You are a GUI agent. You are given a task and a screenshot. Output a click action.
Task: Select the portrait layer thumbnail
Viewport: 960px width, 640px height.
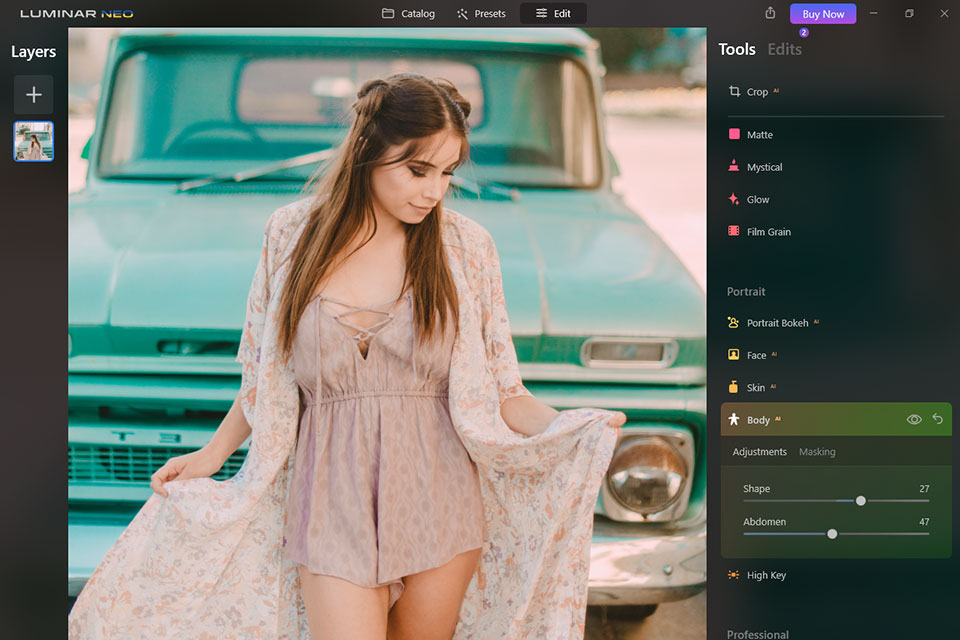point(34,141)
